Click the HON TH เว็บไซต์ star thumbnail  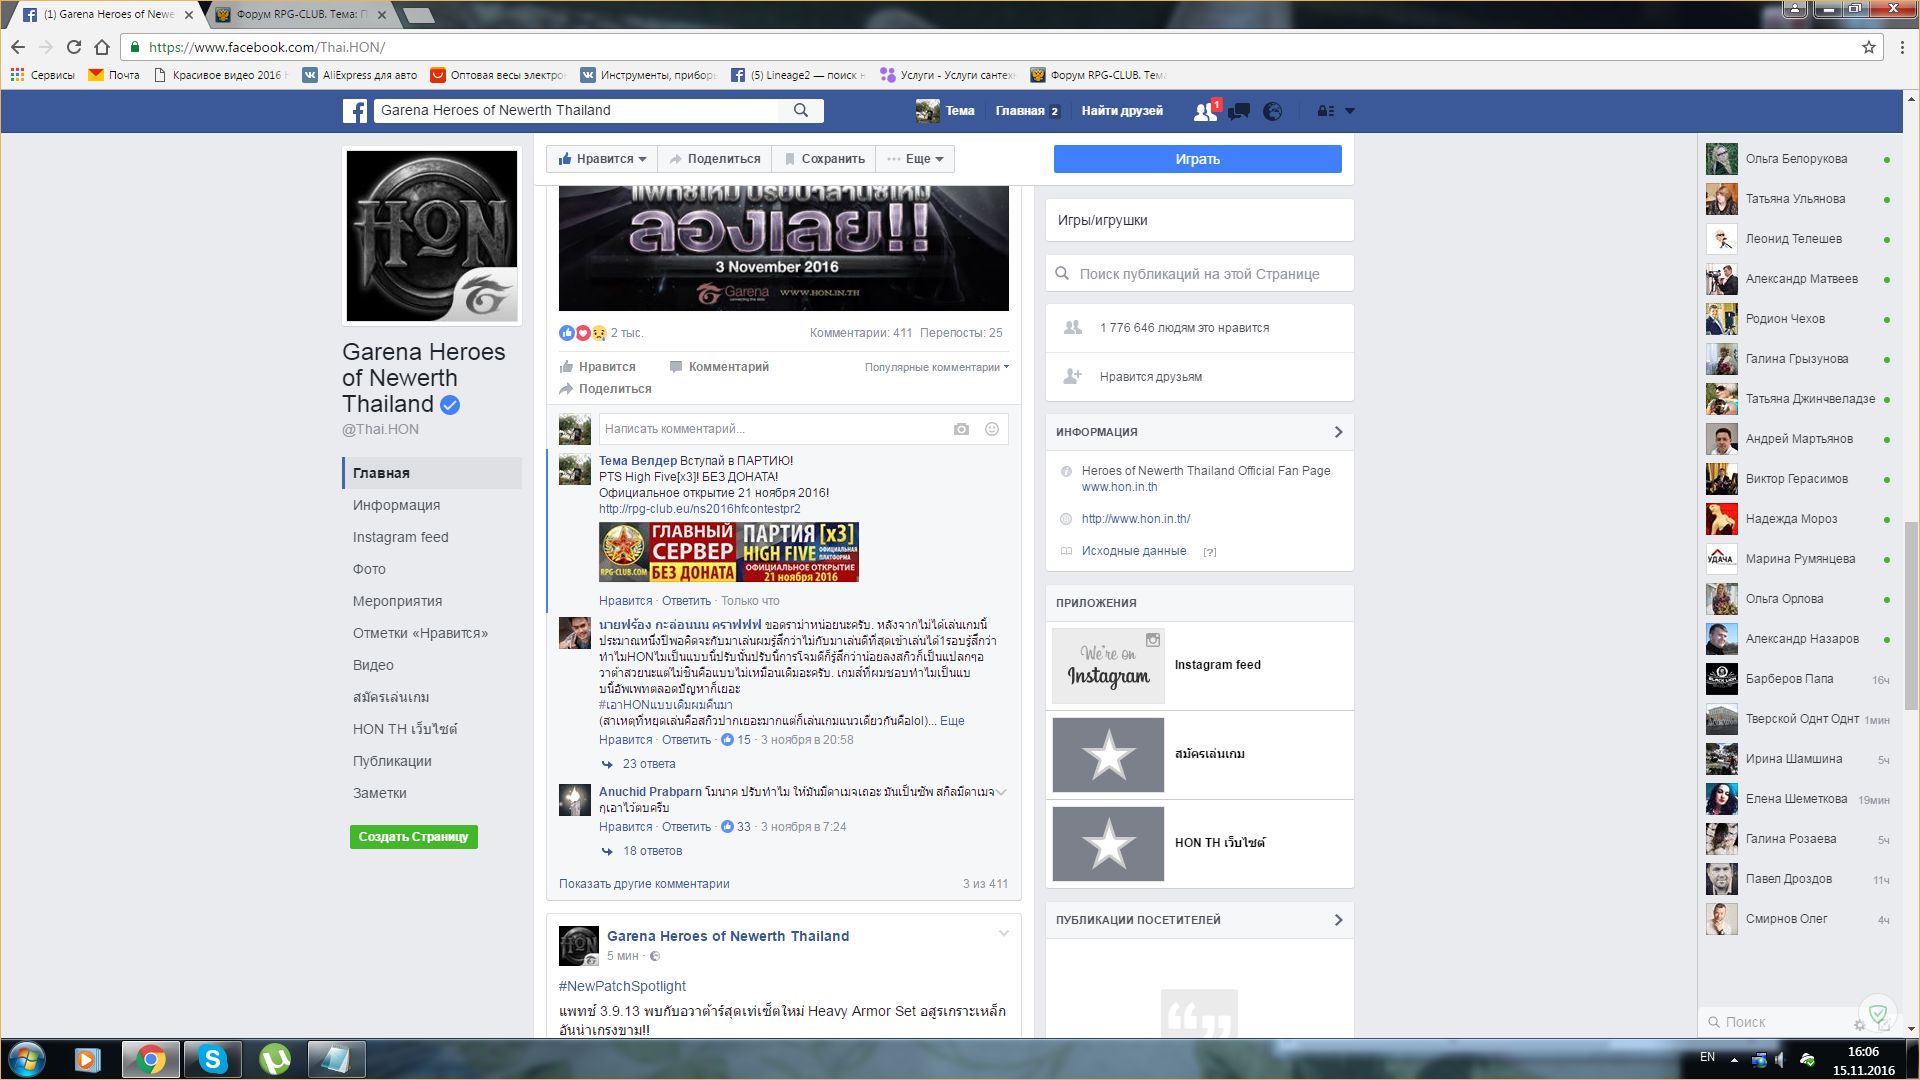coord(1108,843)
